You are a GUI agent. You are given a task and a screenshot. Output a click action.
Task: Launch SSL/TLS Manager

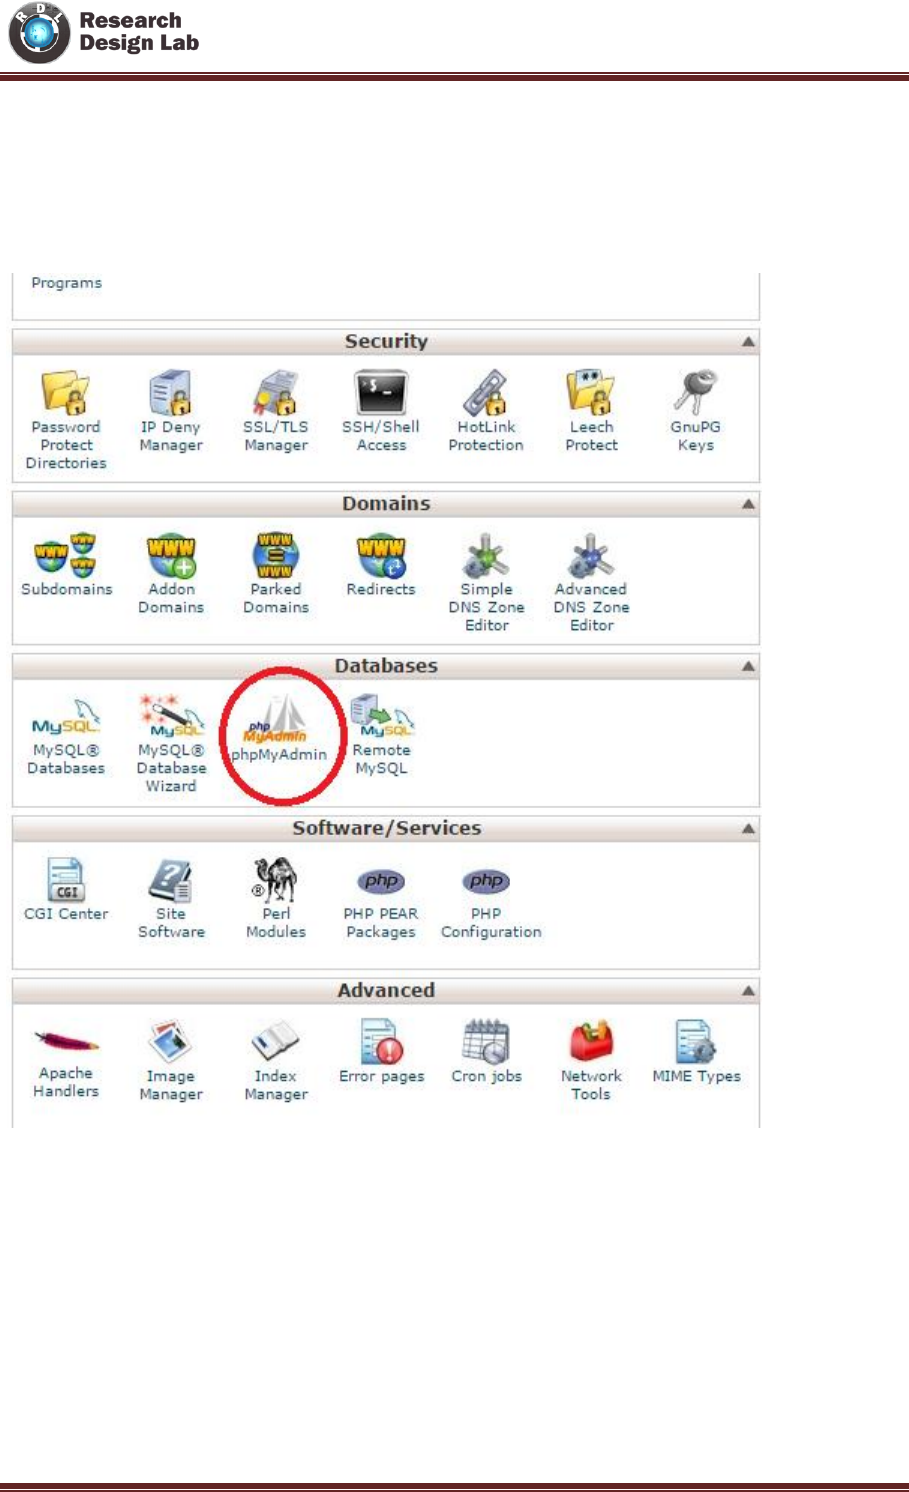tap(276, 393)
